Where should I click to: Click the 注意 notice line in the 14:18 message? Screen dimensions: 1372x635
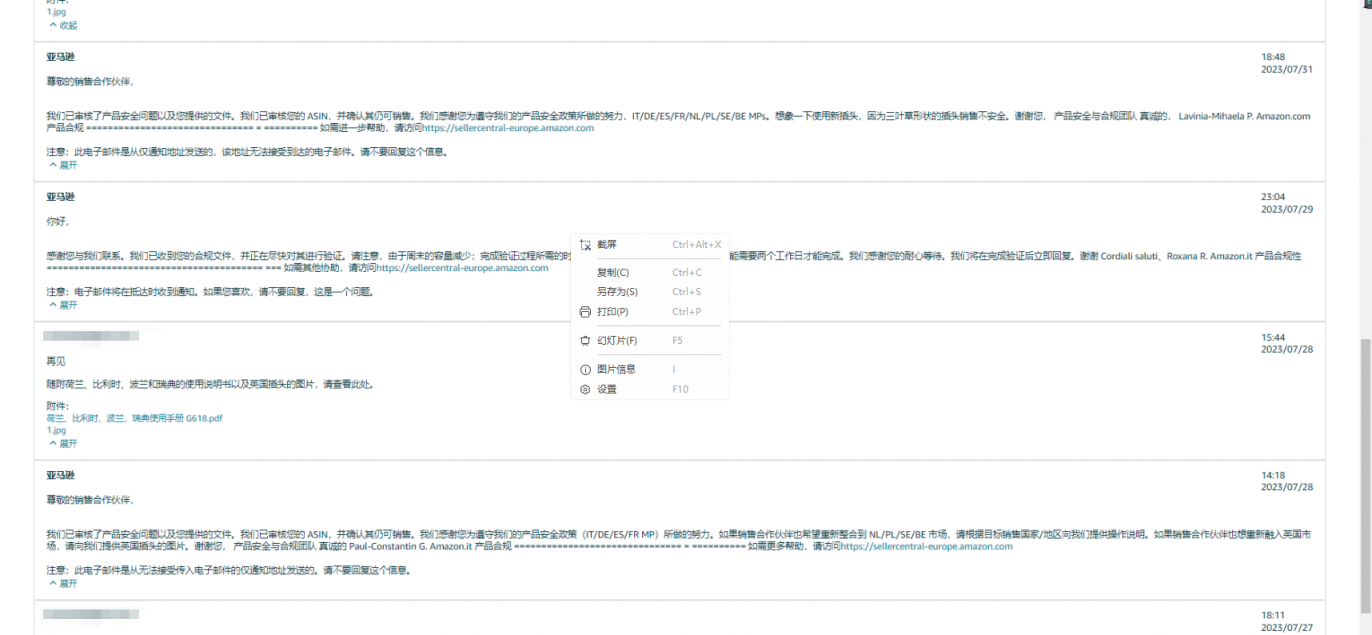229,570
